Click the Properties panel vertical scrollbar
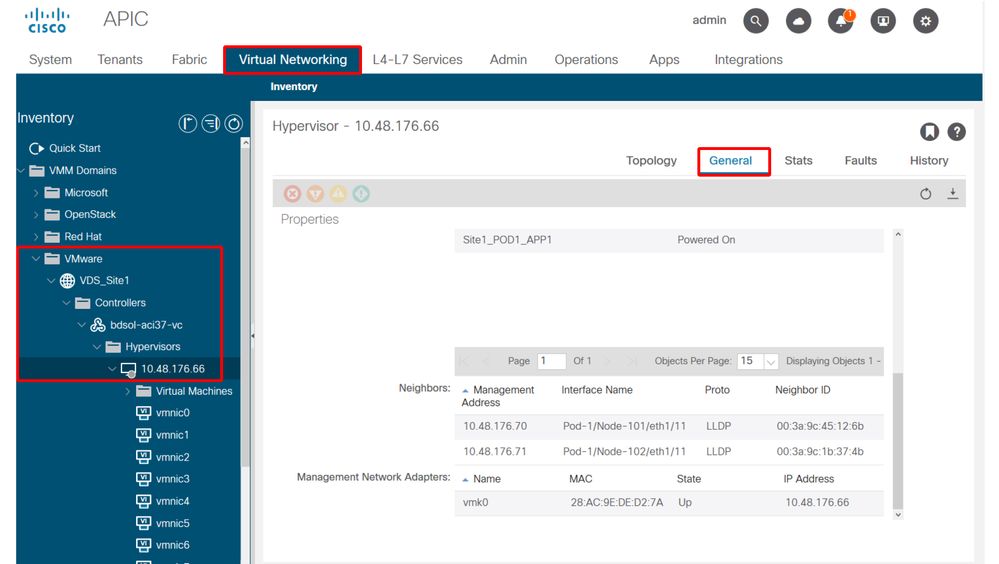The image size is (999, 564). tap(898, 440)
